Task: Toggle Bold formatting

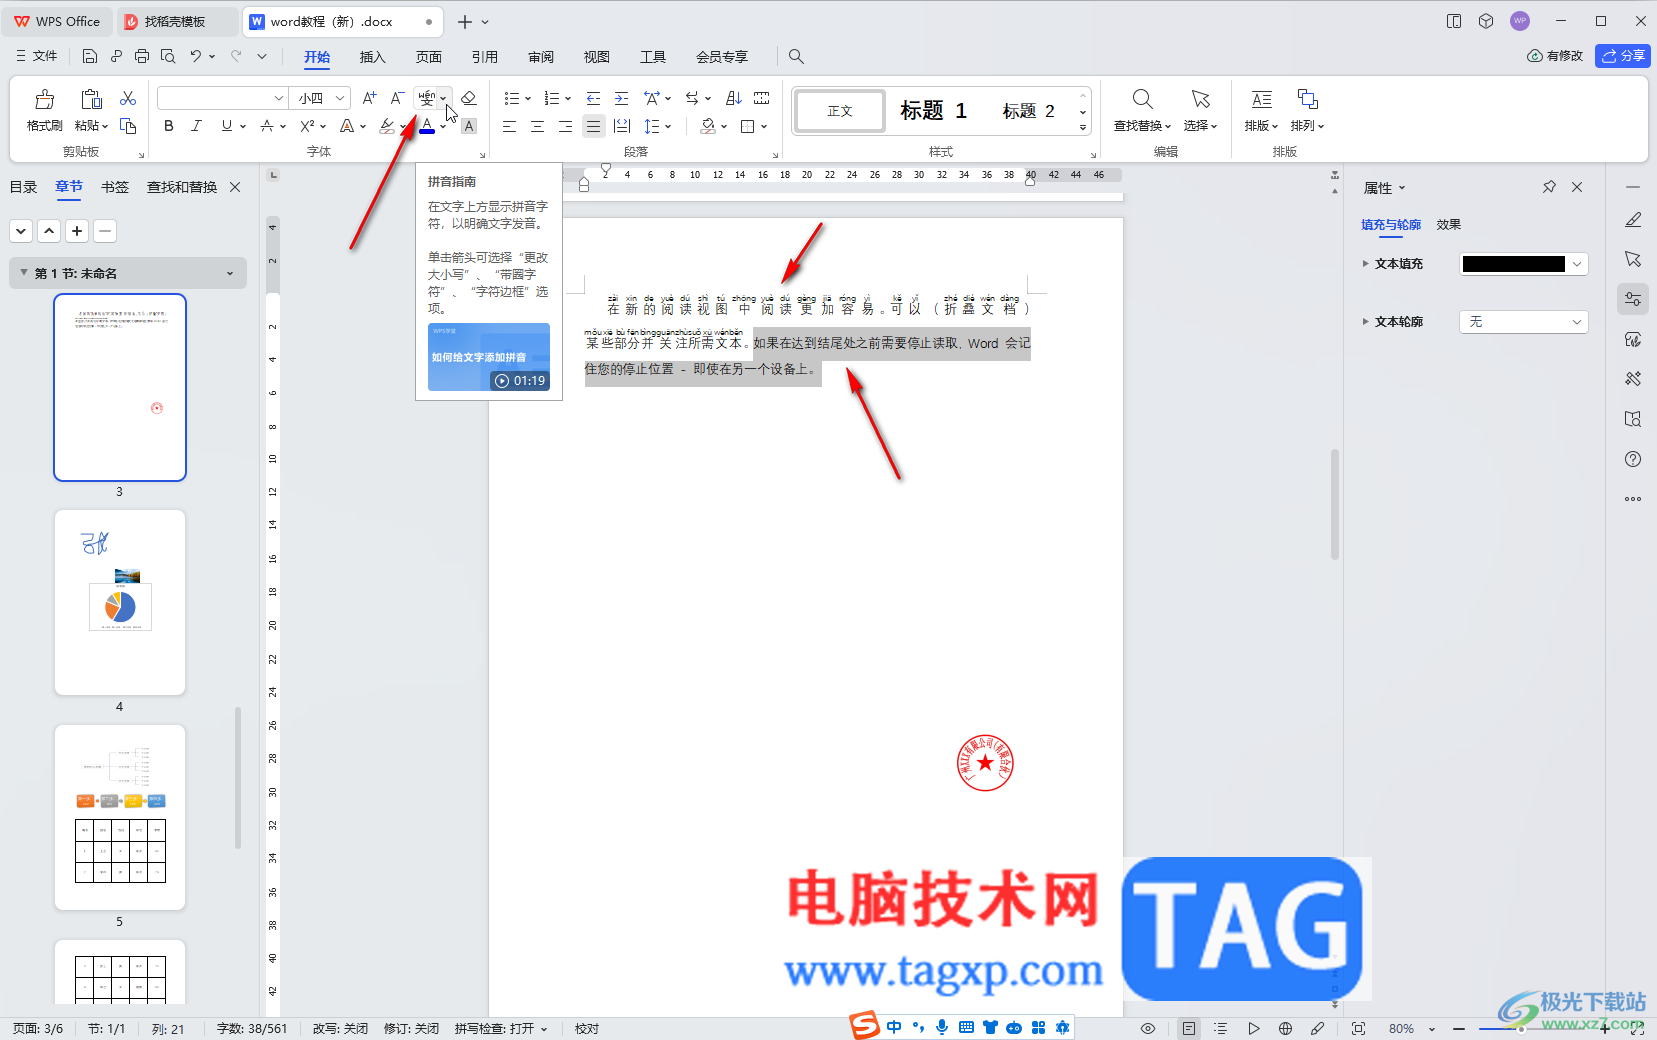Action: coord(169,126)
